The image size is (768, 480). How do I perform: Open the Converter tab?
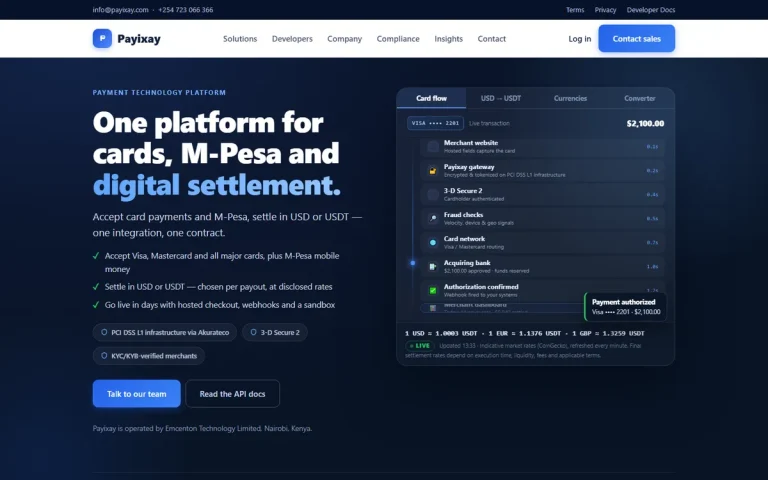[x=640, y=98]
